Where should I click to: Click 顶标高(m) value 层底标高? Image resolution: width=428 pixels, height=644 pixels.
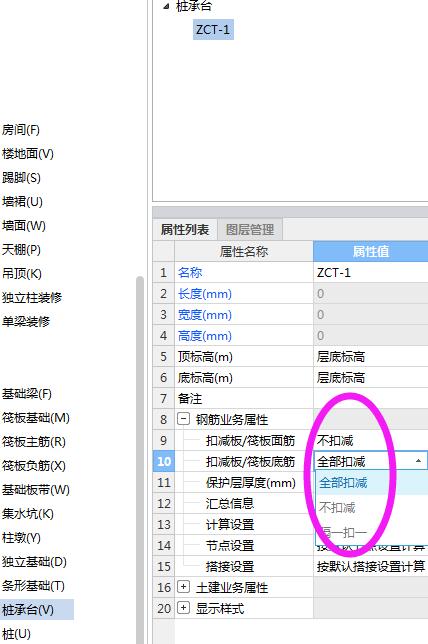(370, 356)
